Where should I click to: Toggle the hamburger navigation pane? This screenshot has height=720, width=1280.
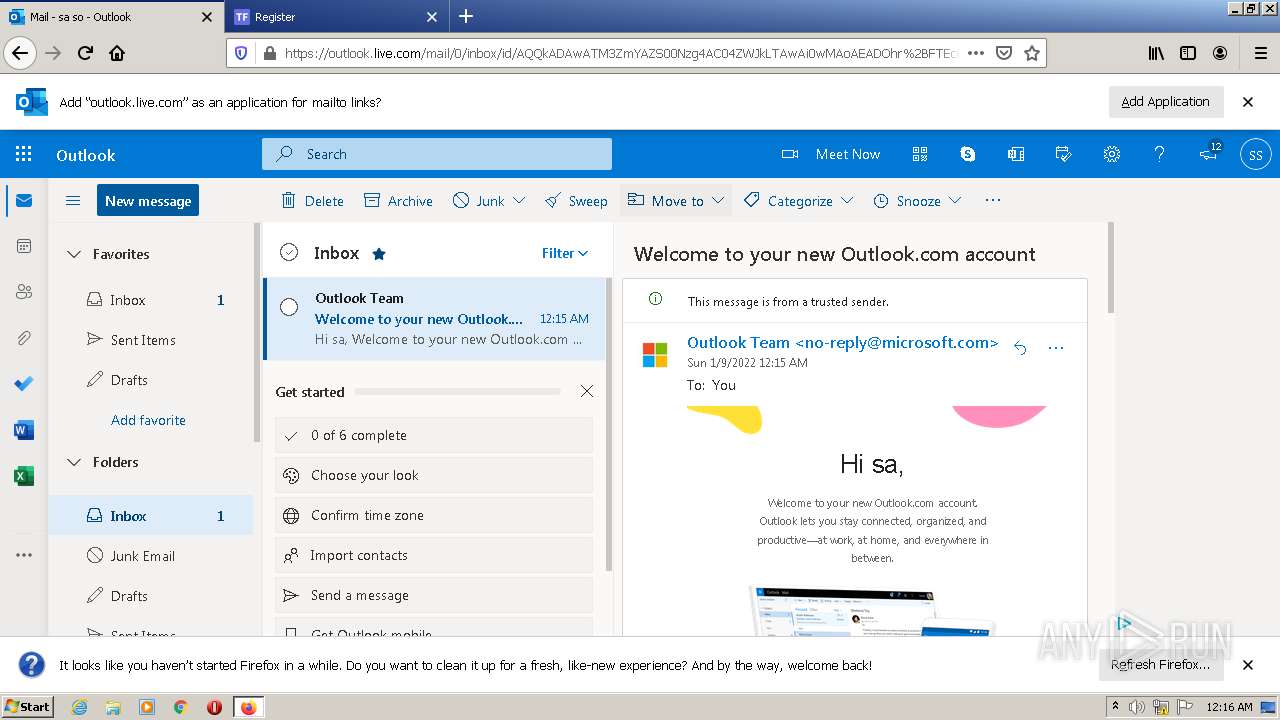tap(72, 200)
